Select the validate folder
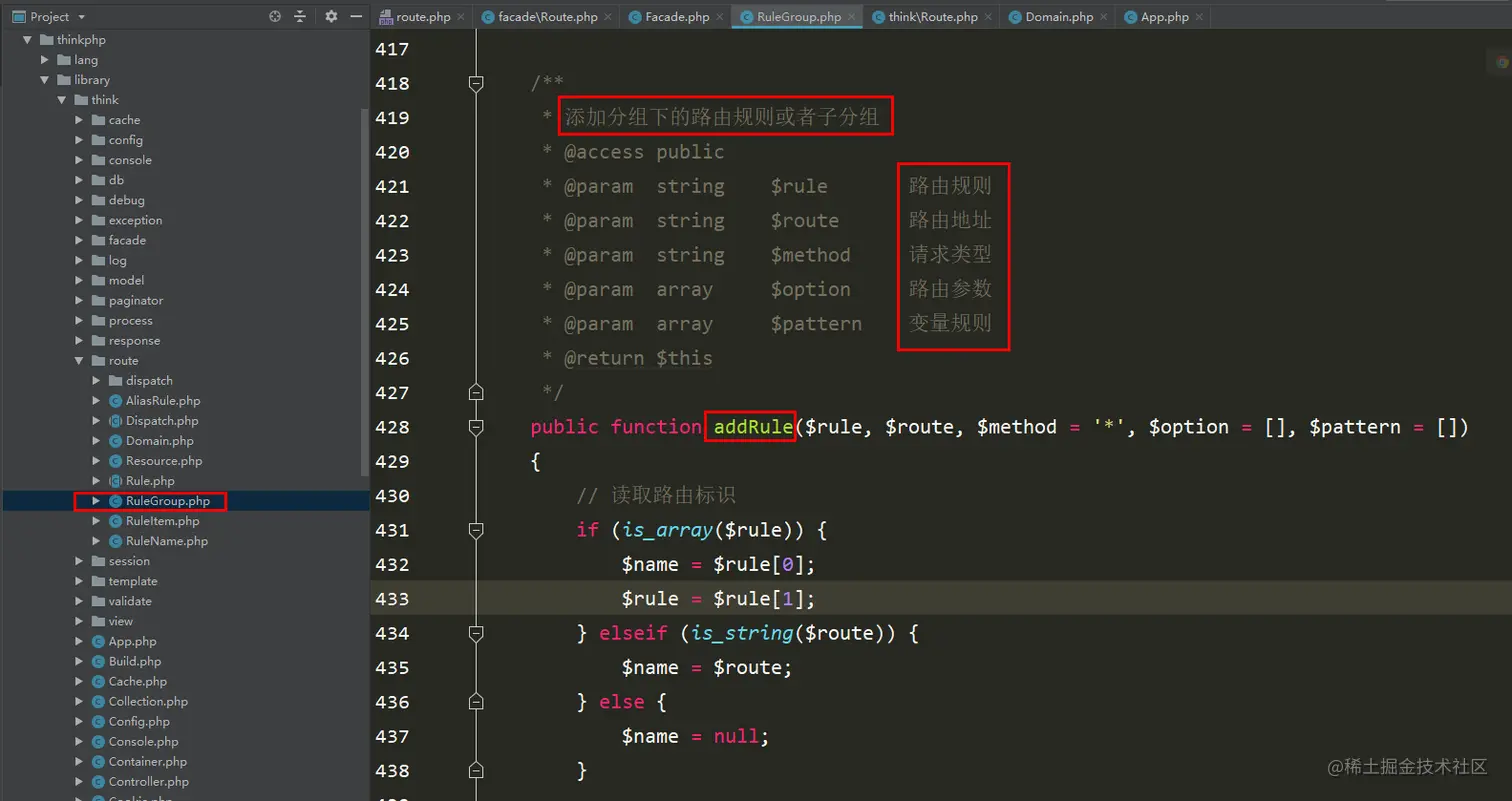 pos(130,601)
